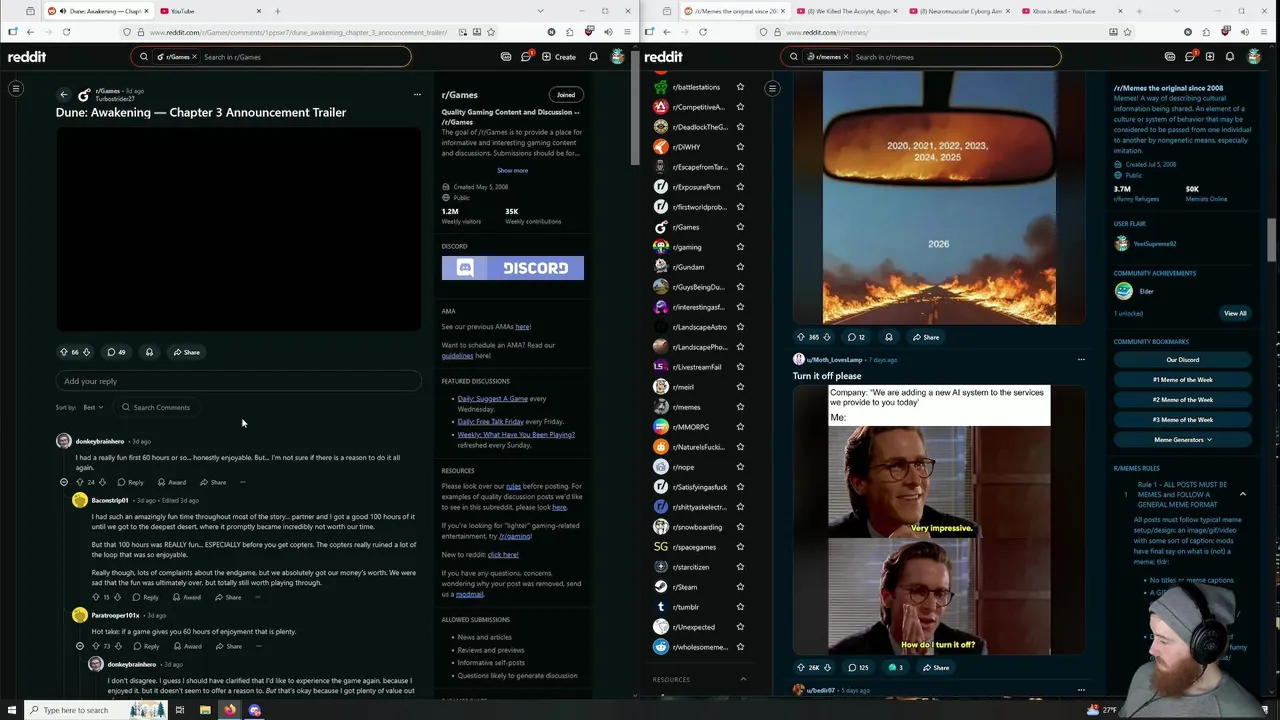This screenshot has width=1280, height=720.
Task: Open the Dune post overflow menu
Action: pyautogui.click(x=417, y=95)
